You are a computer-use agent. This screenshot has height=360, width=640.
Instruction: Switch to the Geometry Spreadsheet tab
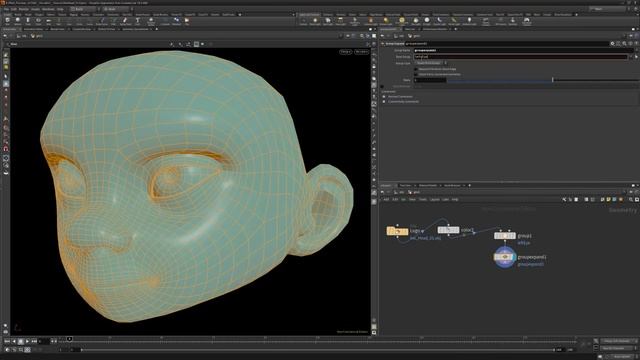(x=135, y=29)
